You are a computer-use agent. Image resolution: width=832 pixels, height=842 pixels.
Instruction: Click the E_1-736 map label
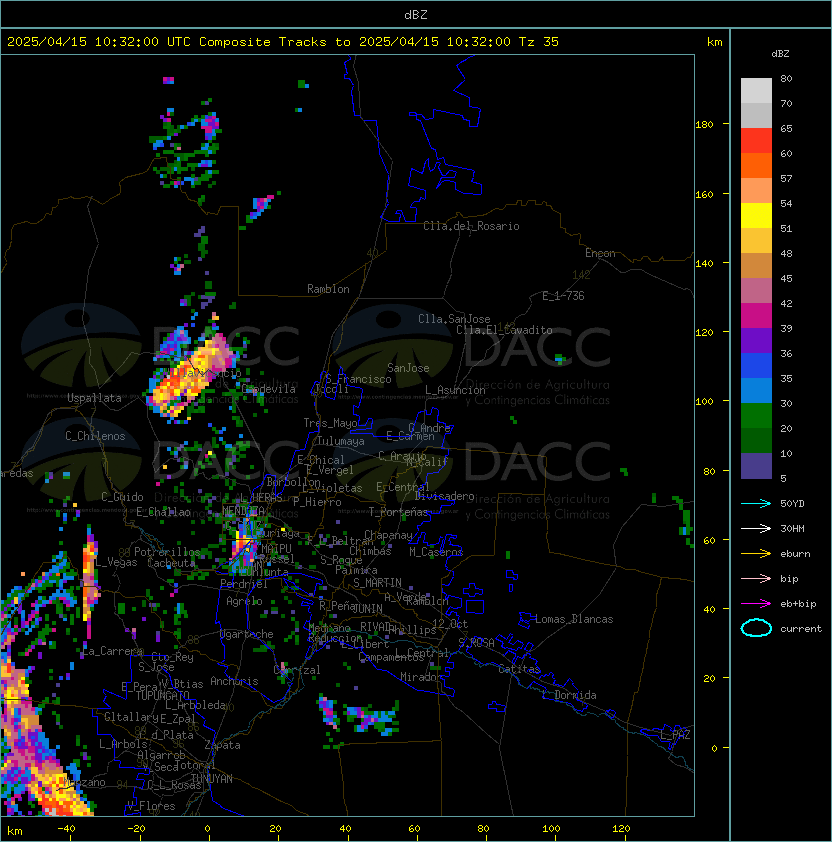(563, 296)
